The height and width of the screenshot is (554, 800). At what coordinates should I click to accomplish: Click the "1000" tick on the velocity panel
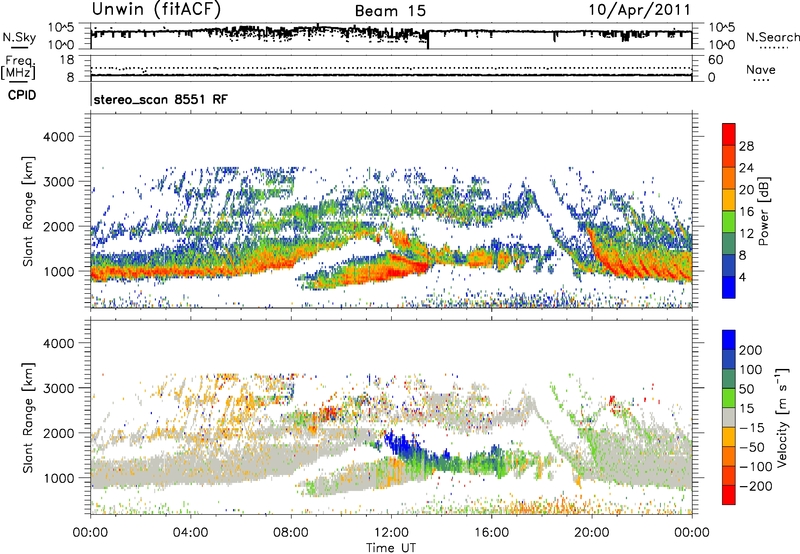pyautogui.click(x=59, y=478)
